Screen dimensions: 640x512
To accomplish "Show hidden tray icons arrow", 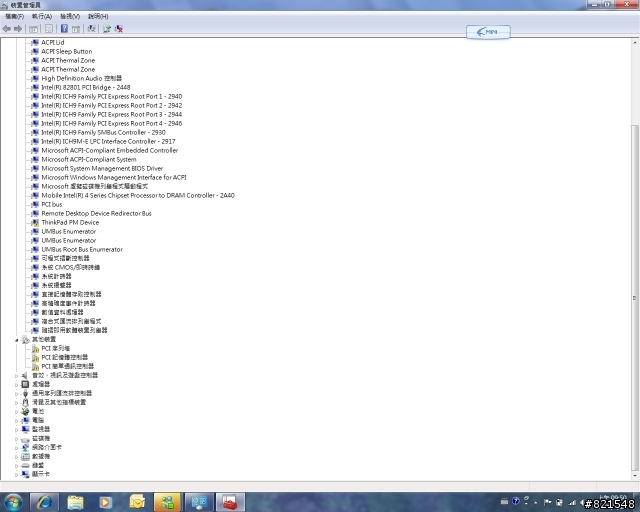I will [x=536, y=503].
